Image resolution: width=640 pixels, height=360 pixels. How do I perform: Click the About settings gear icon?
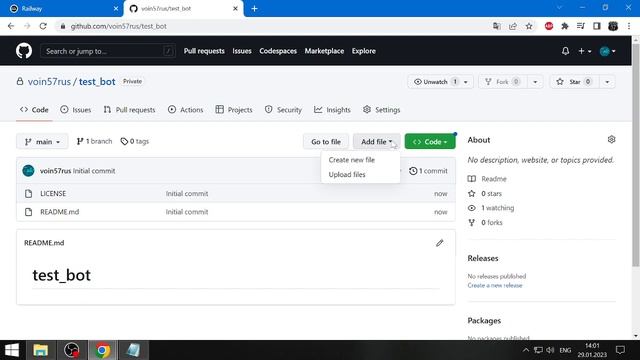[x=611, y=140]
